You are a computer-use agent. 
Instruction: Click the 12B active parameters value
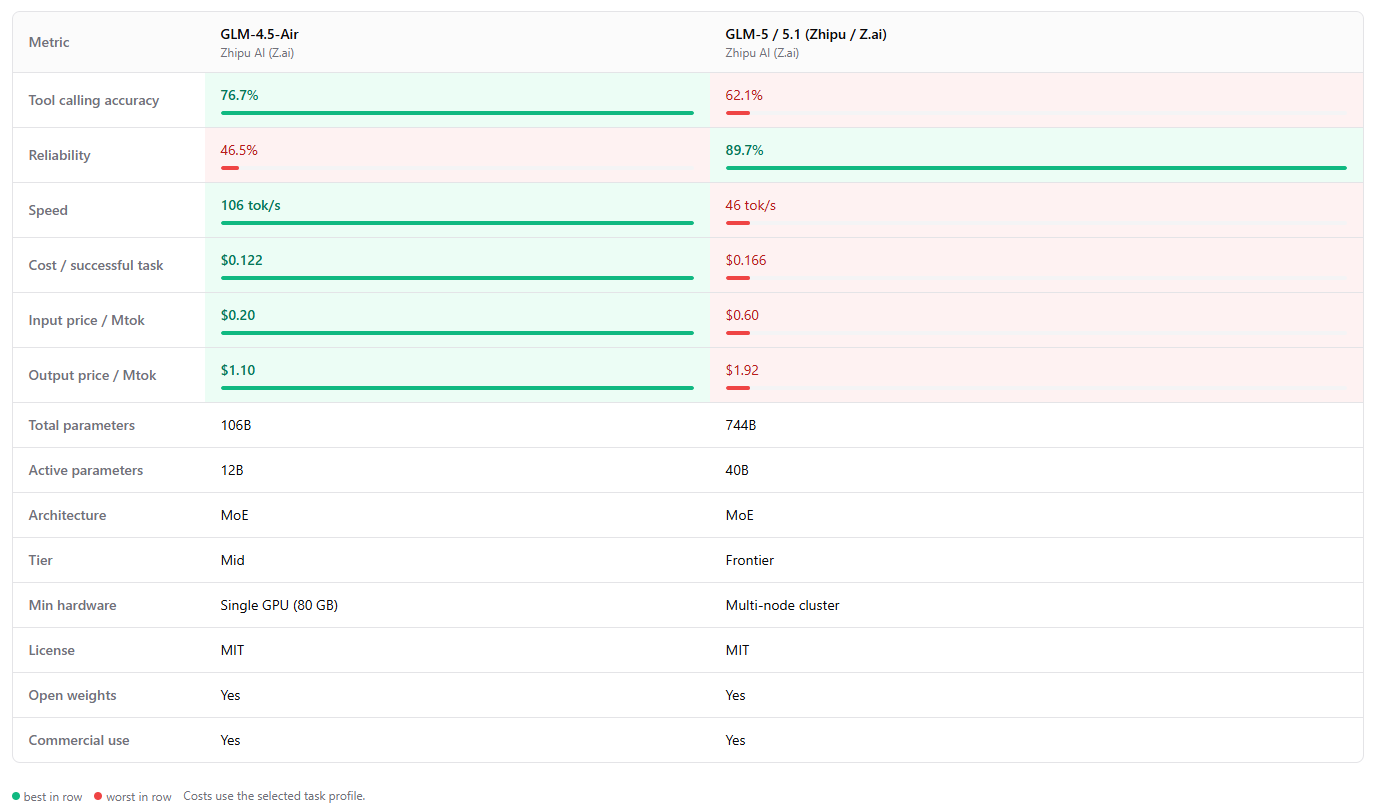(x=232, y=470)
